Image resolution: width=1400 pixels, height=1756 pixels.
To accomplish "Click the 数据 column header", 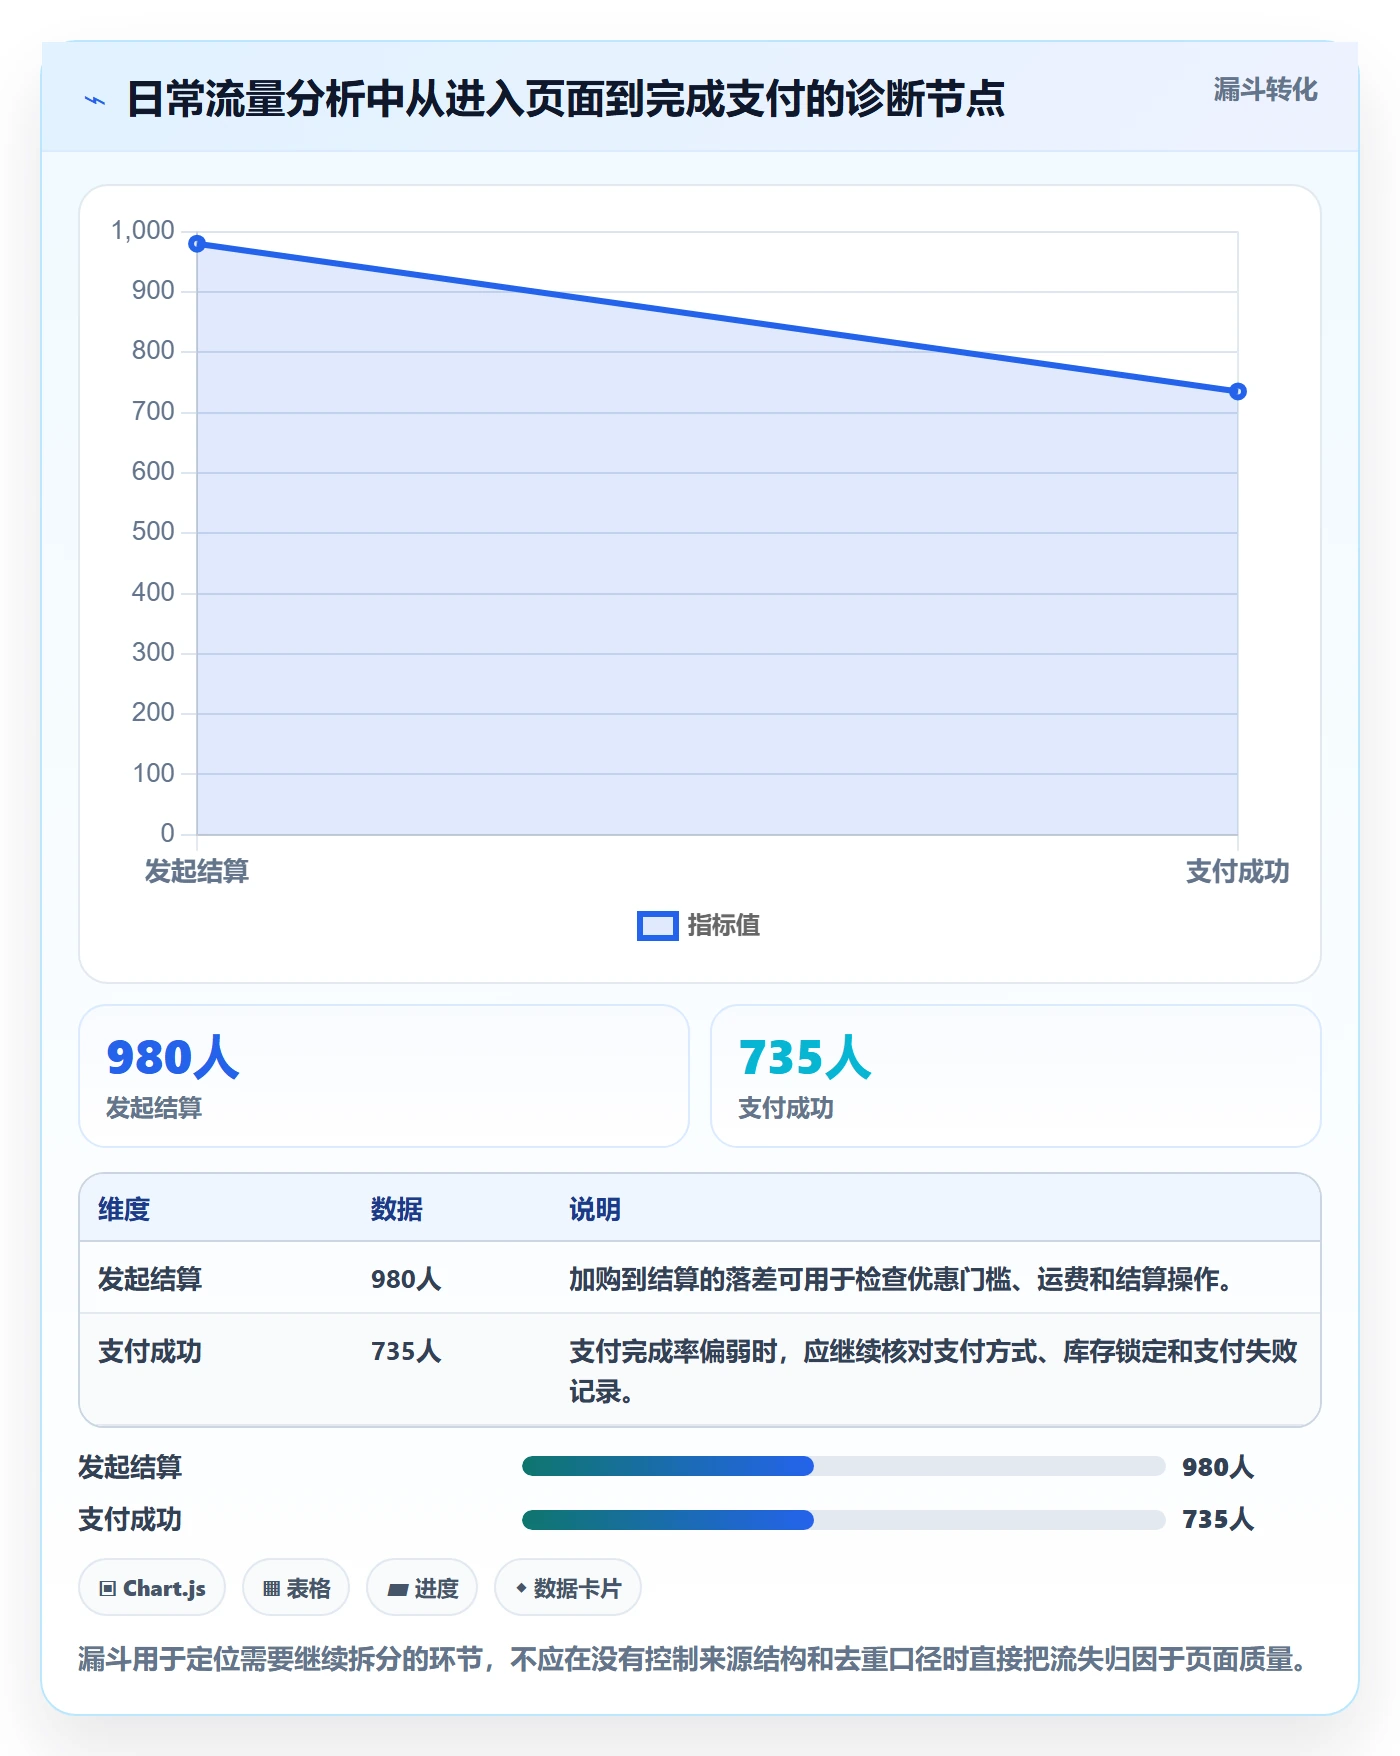I will coord(397,1210).
